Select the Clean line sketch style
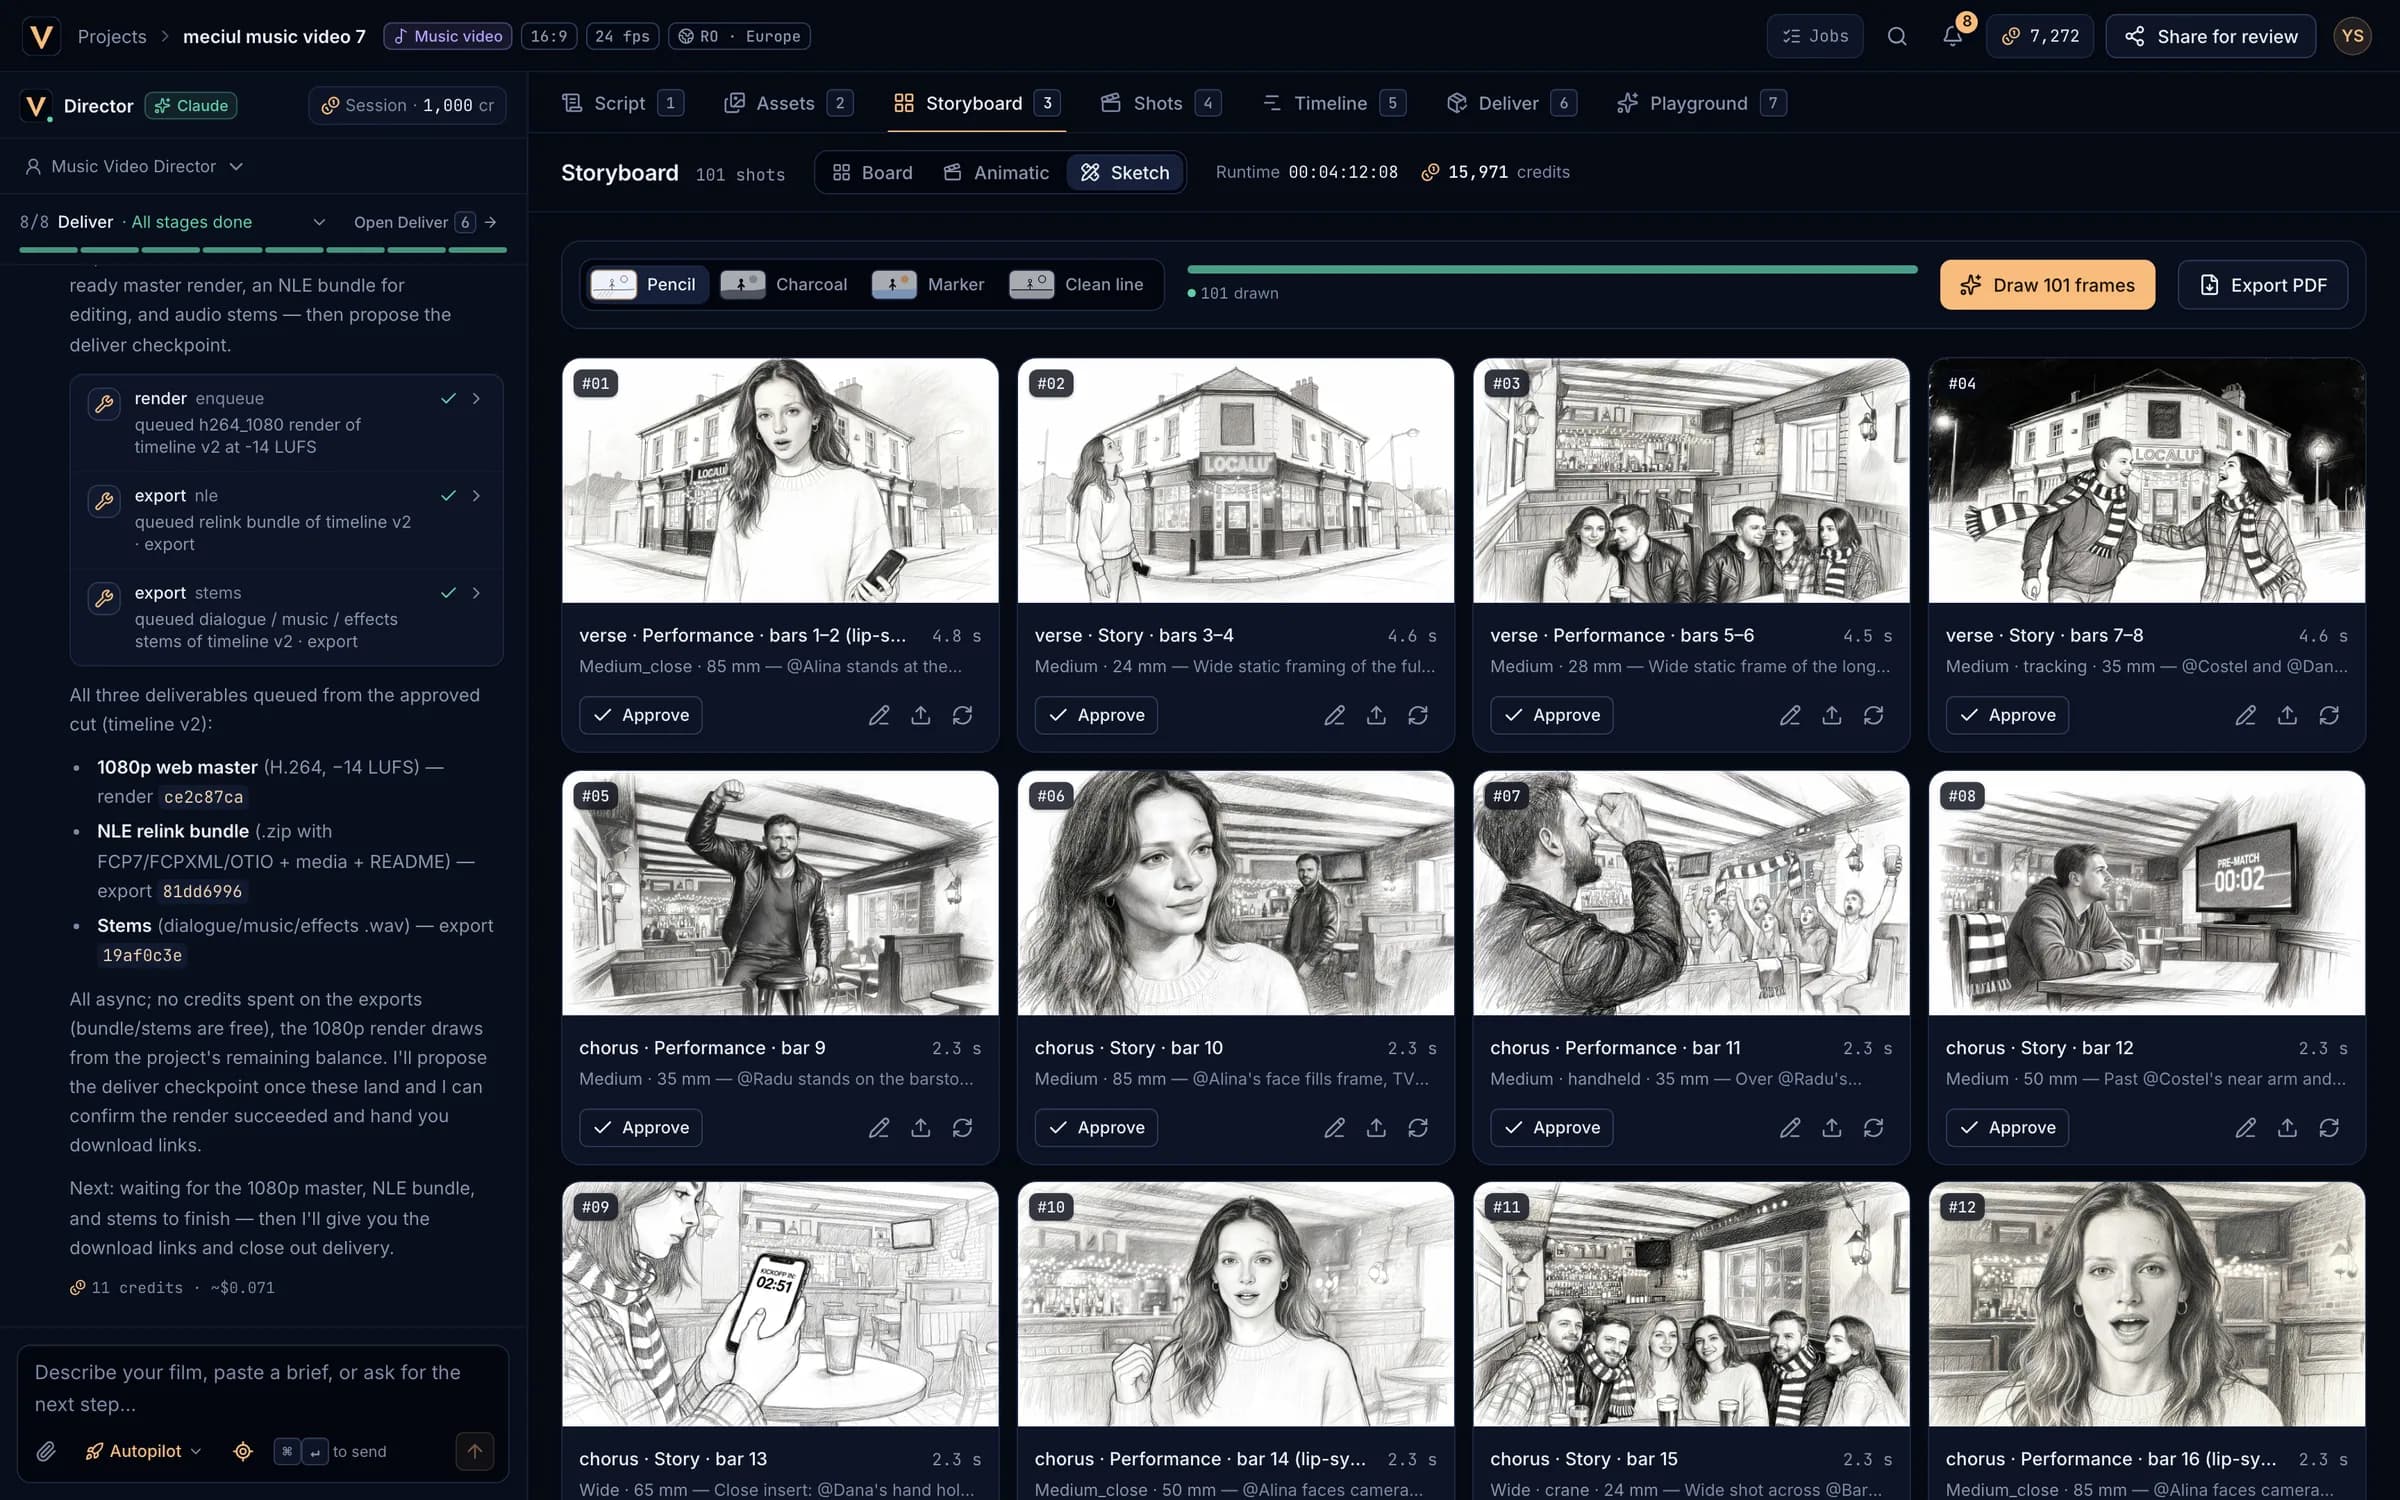2400x1500 pixels. point(1079,284)
